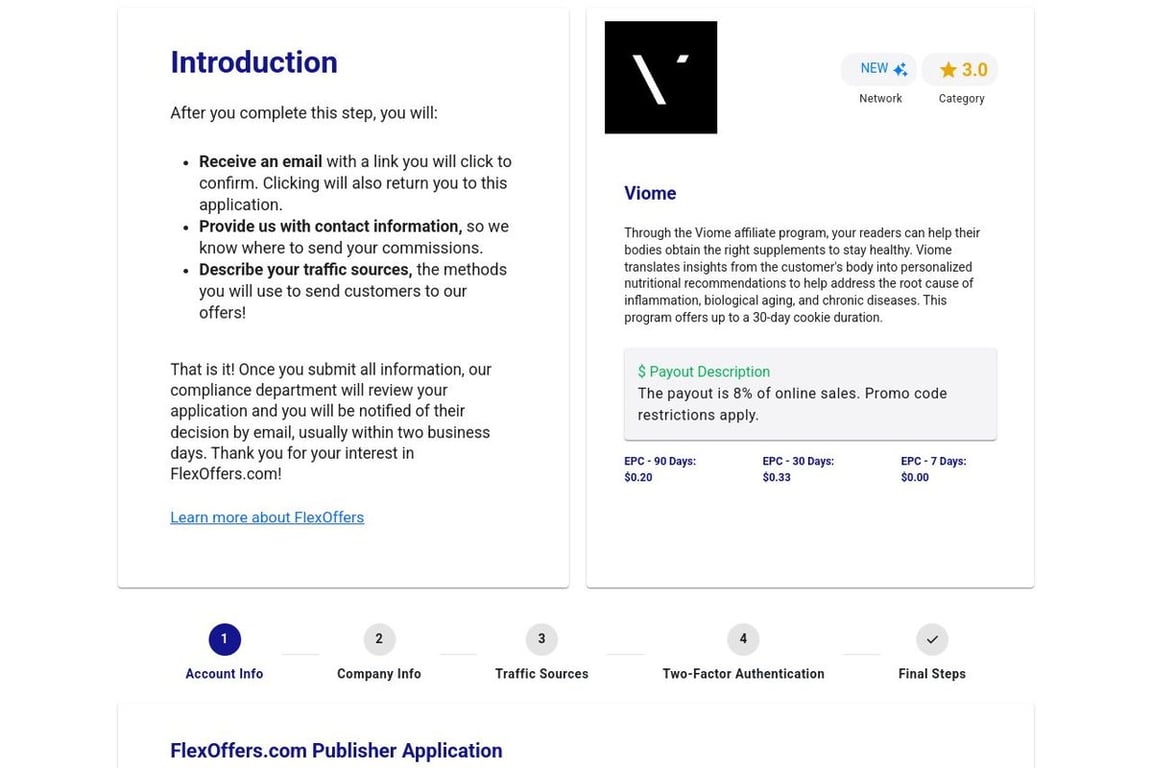The height and width of the screenshot is (768, 1152).
Task: Click the FlexOffers.com Publisher Application heading
Action: [x=336, y=750]
